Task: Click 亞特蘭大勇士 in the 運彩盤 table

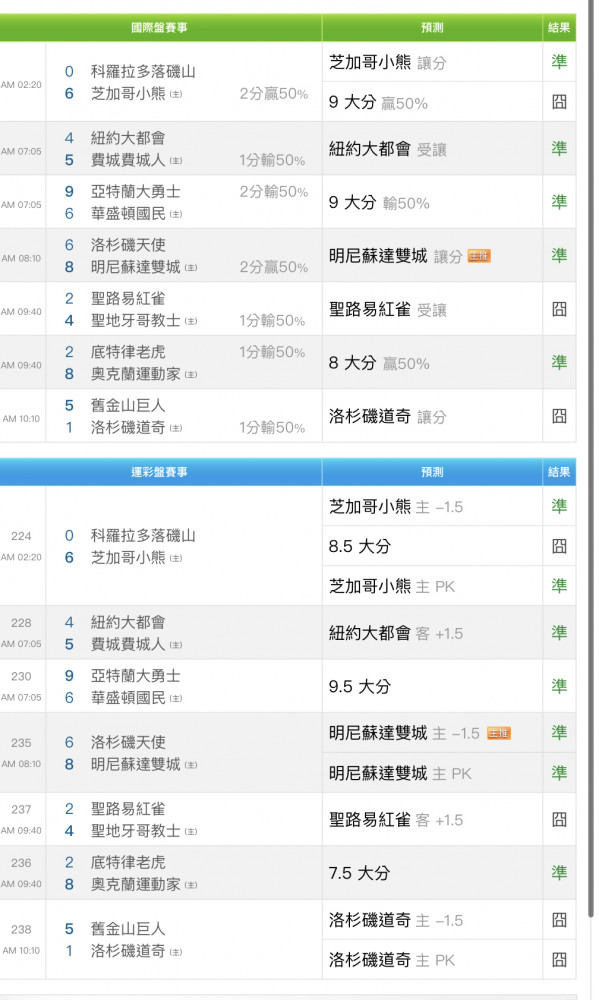Action: click(135, 675)
